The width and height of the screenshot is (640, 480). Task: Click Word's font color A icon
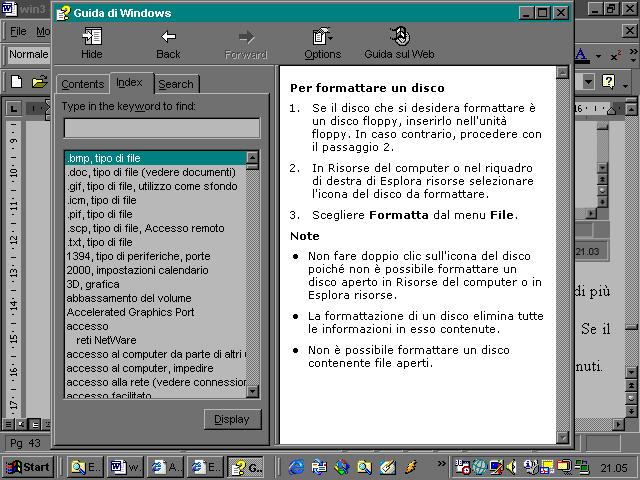click(582, 55)
